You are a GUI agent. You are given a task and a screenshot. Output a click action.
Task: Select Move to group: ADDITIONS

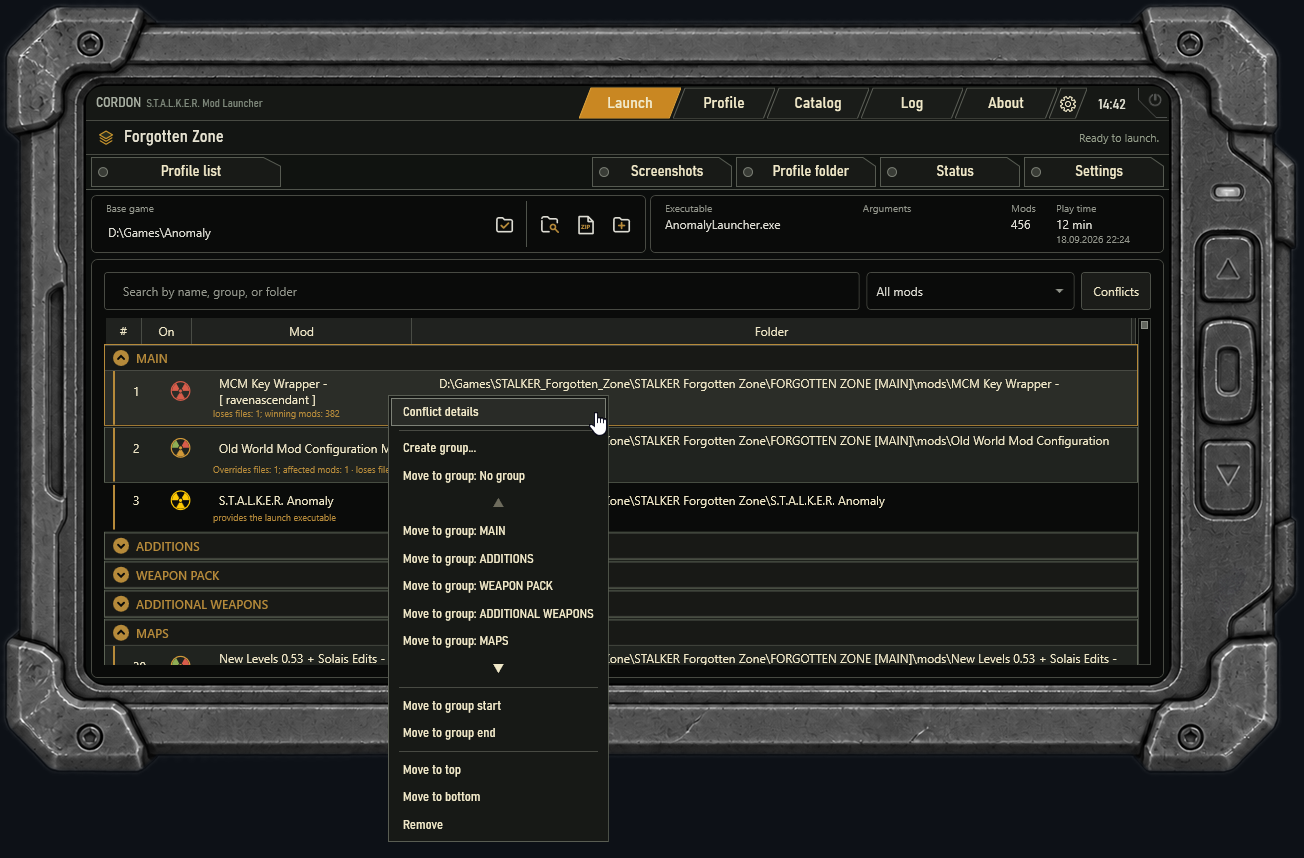pyautogui.click(x=498, y=559)
